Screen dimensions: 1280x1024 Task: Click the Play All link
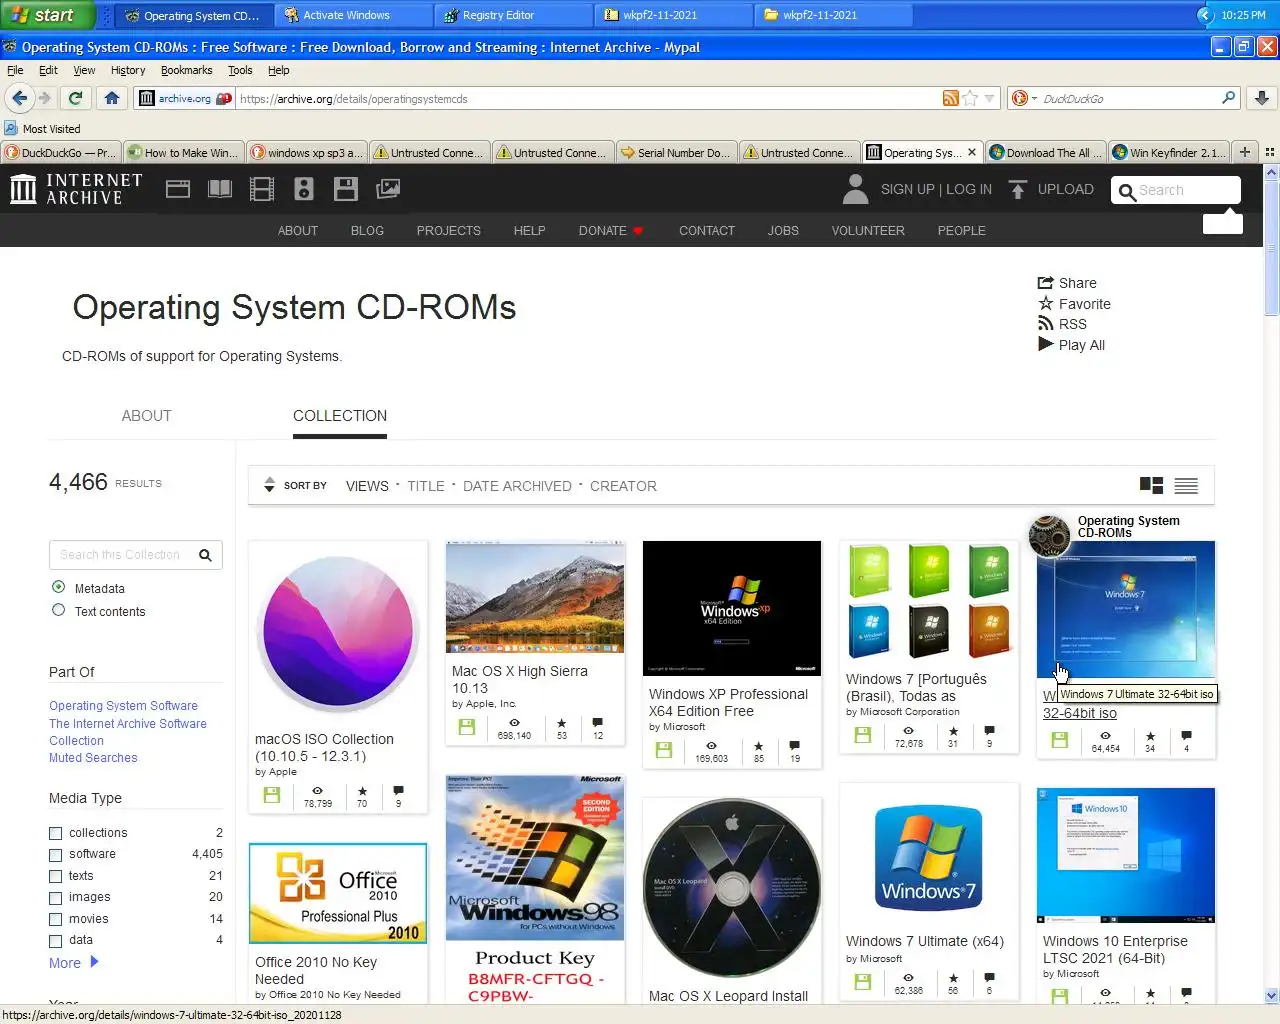(x=1071, y=345)
